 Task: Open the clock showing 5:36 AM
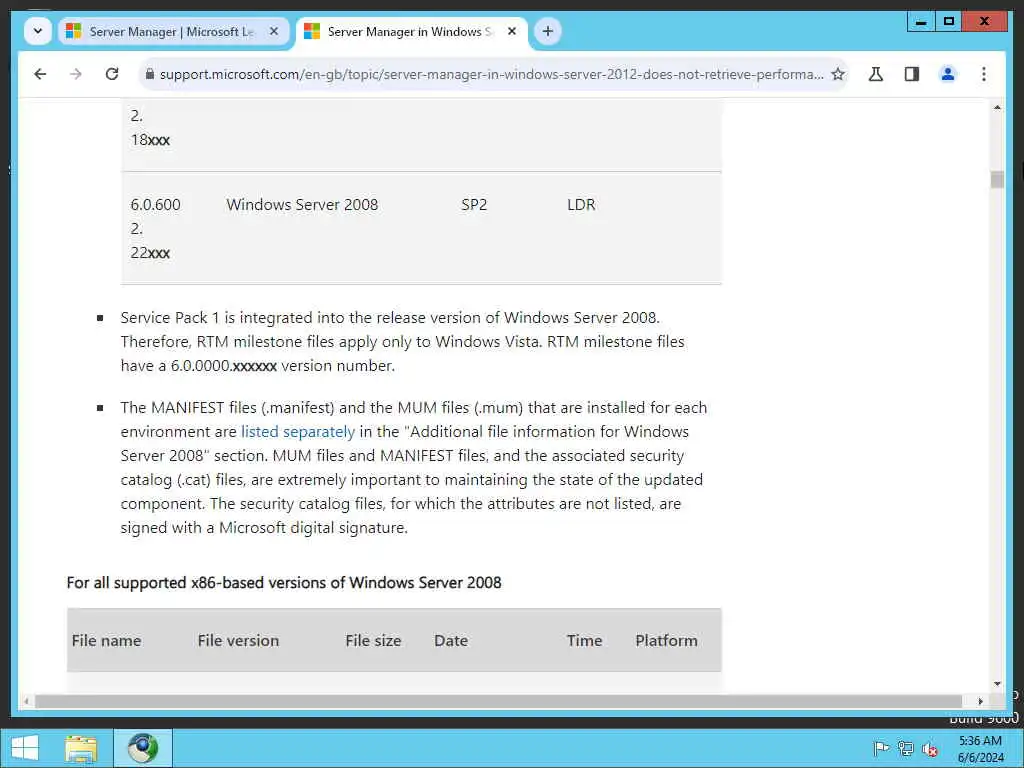pyautogui.click(x=980, y=748)
